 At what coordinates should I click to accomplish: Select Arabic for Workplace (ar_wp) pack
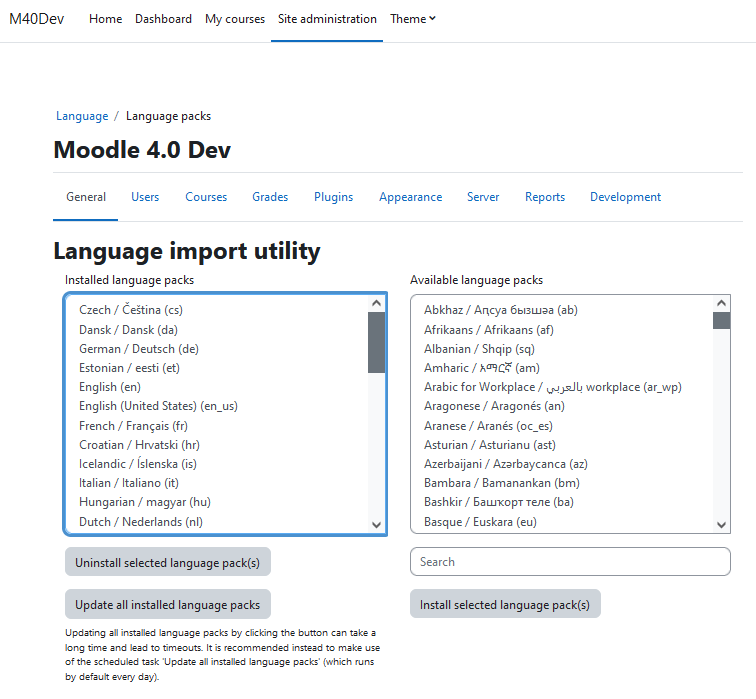pyautogui.click(x=562, y=387)
